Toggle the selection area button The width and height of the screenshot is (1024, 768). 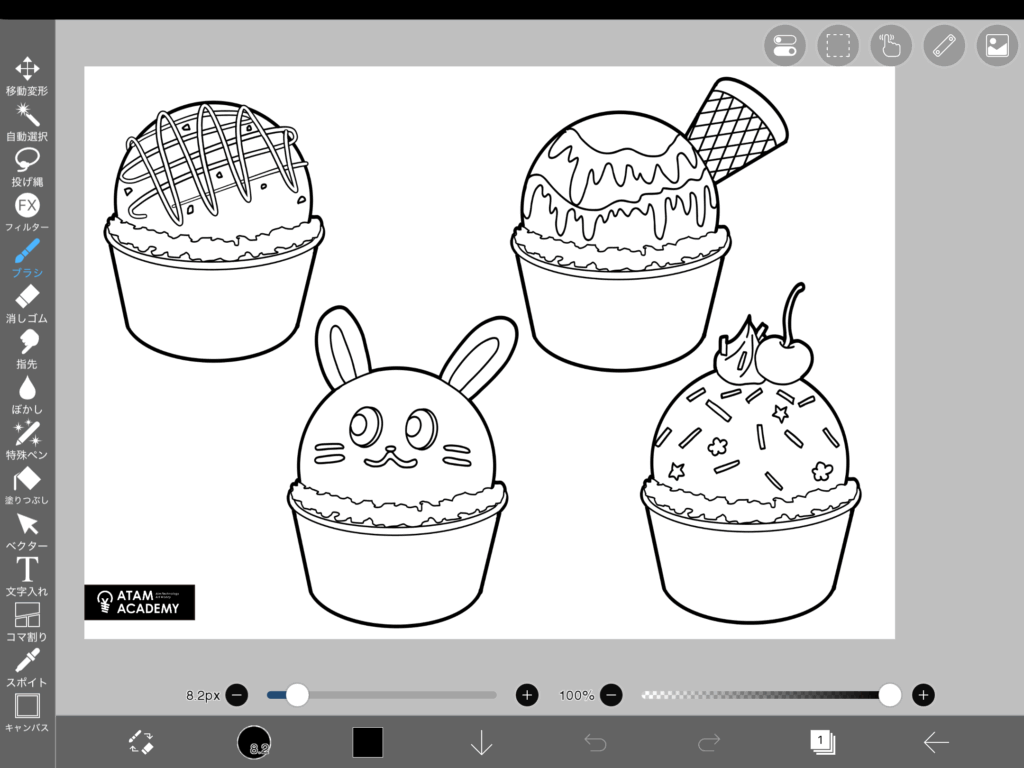point(838,46)
